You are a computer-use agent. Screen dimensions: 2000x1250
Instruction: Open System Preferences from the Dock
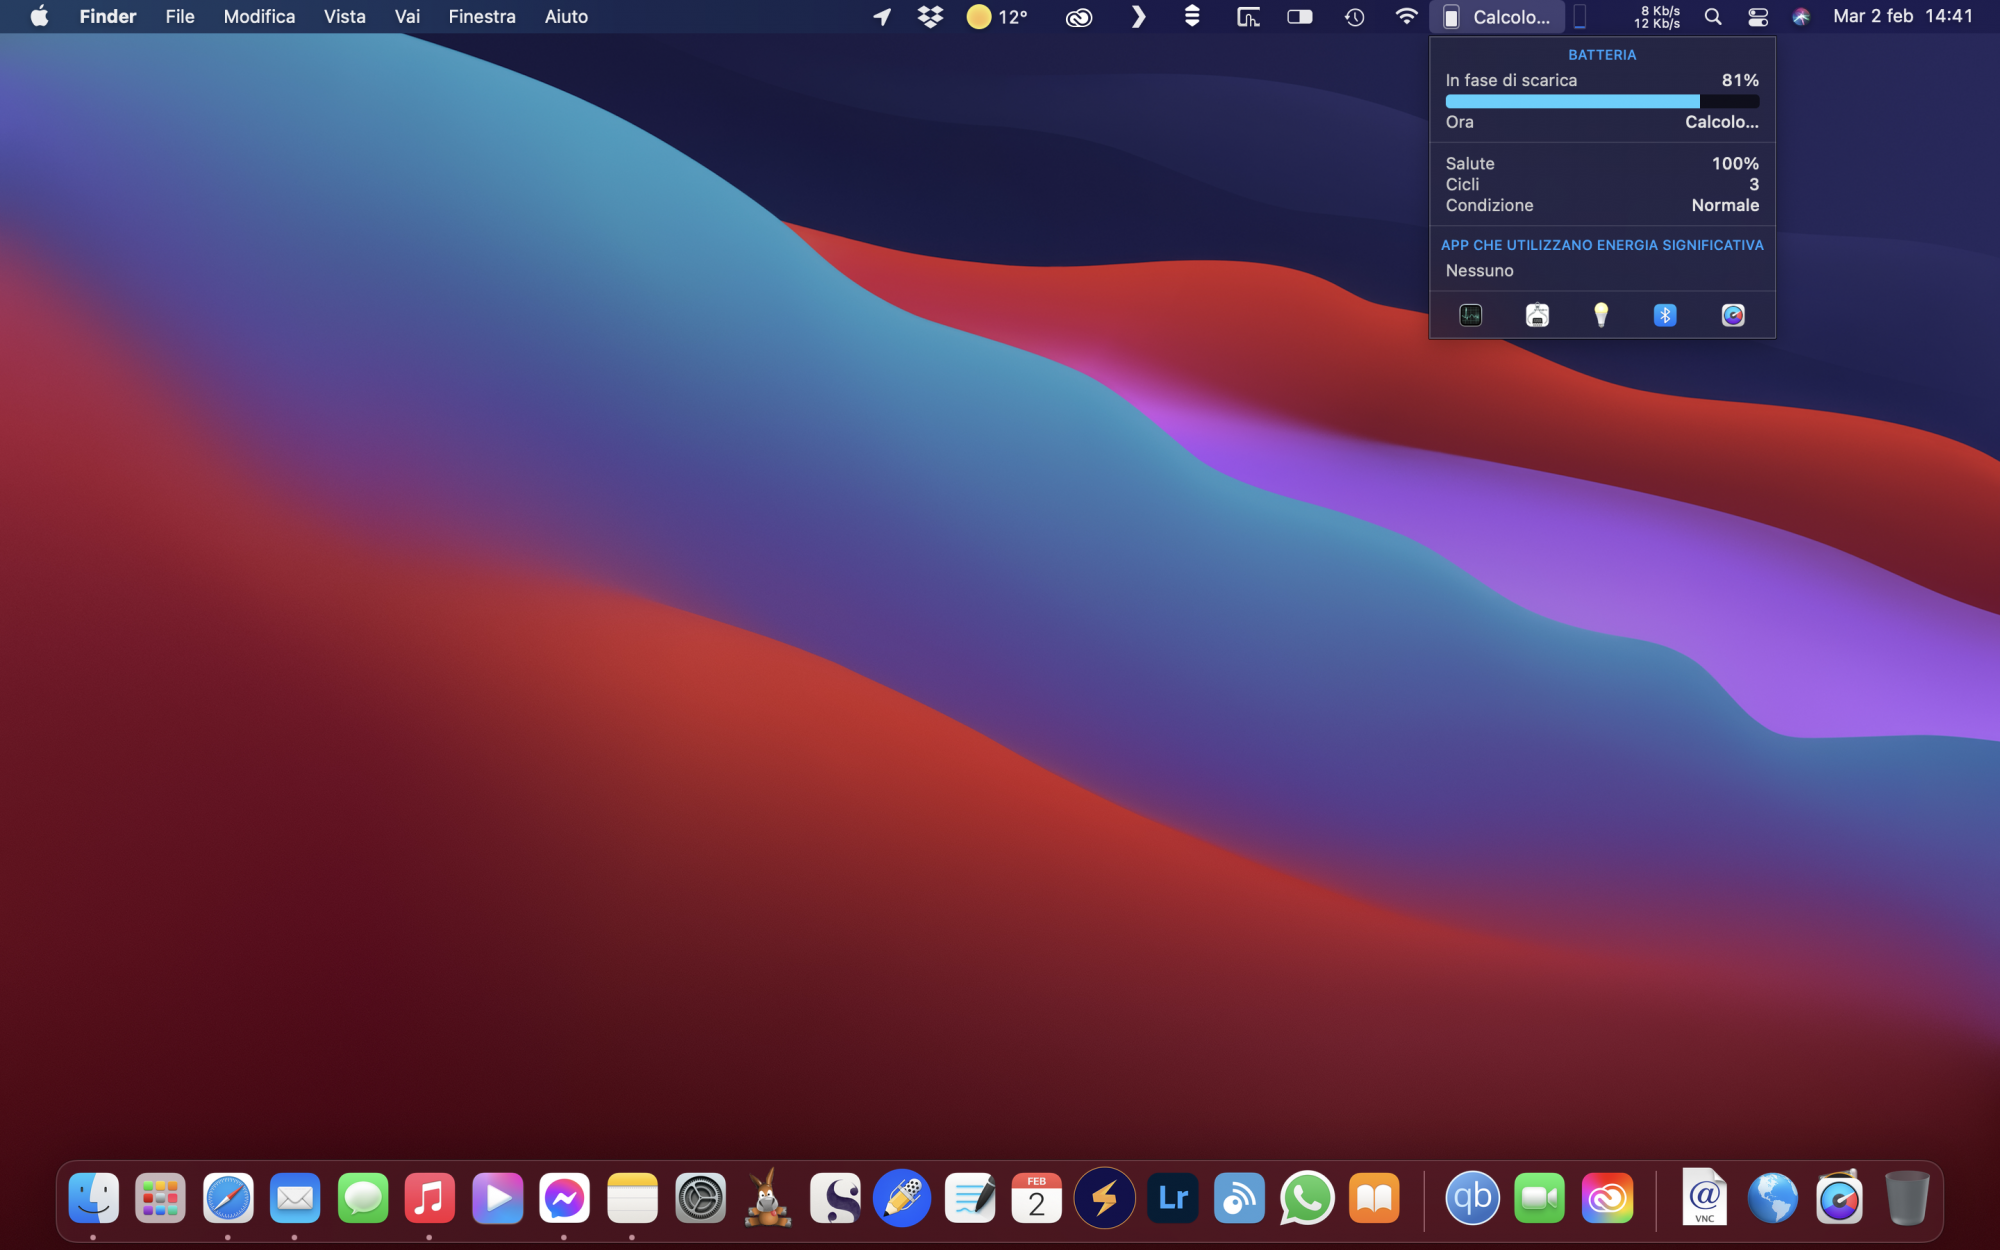point(700,1198)
